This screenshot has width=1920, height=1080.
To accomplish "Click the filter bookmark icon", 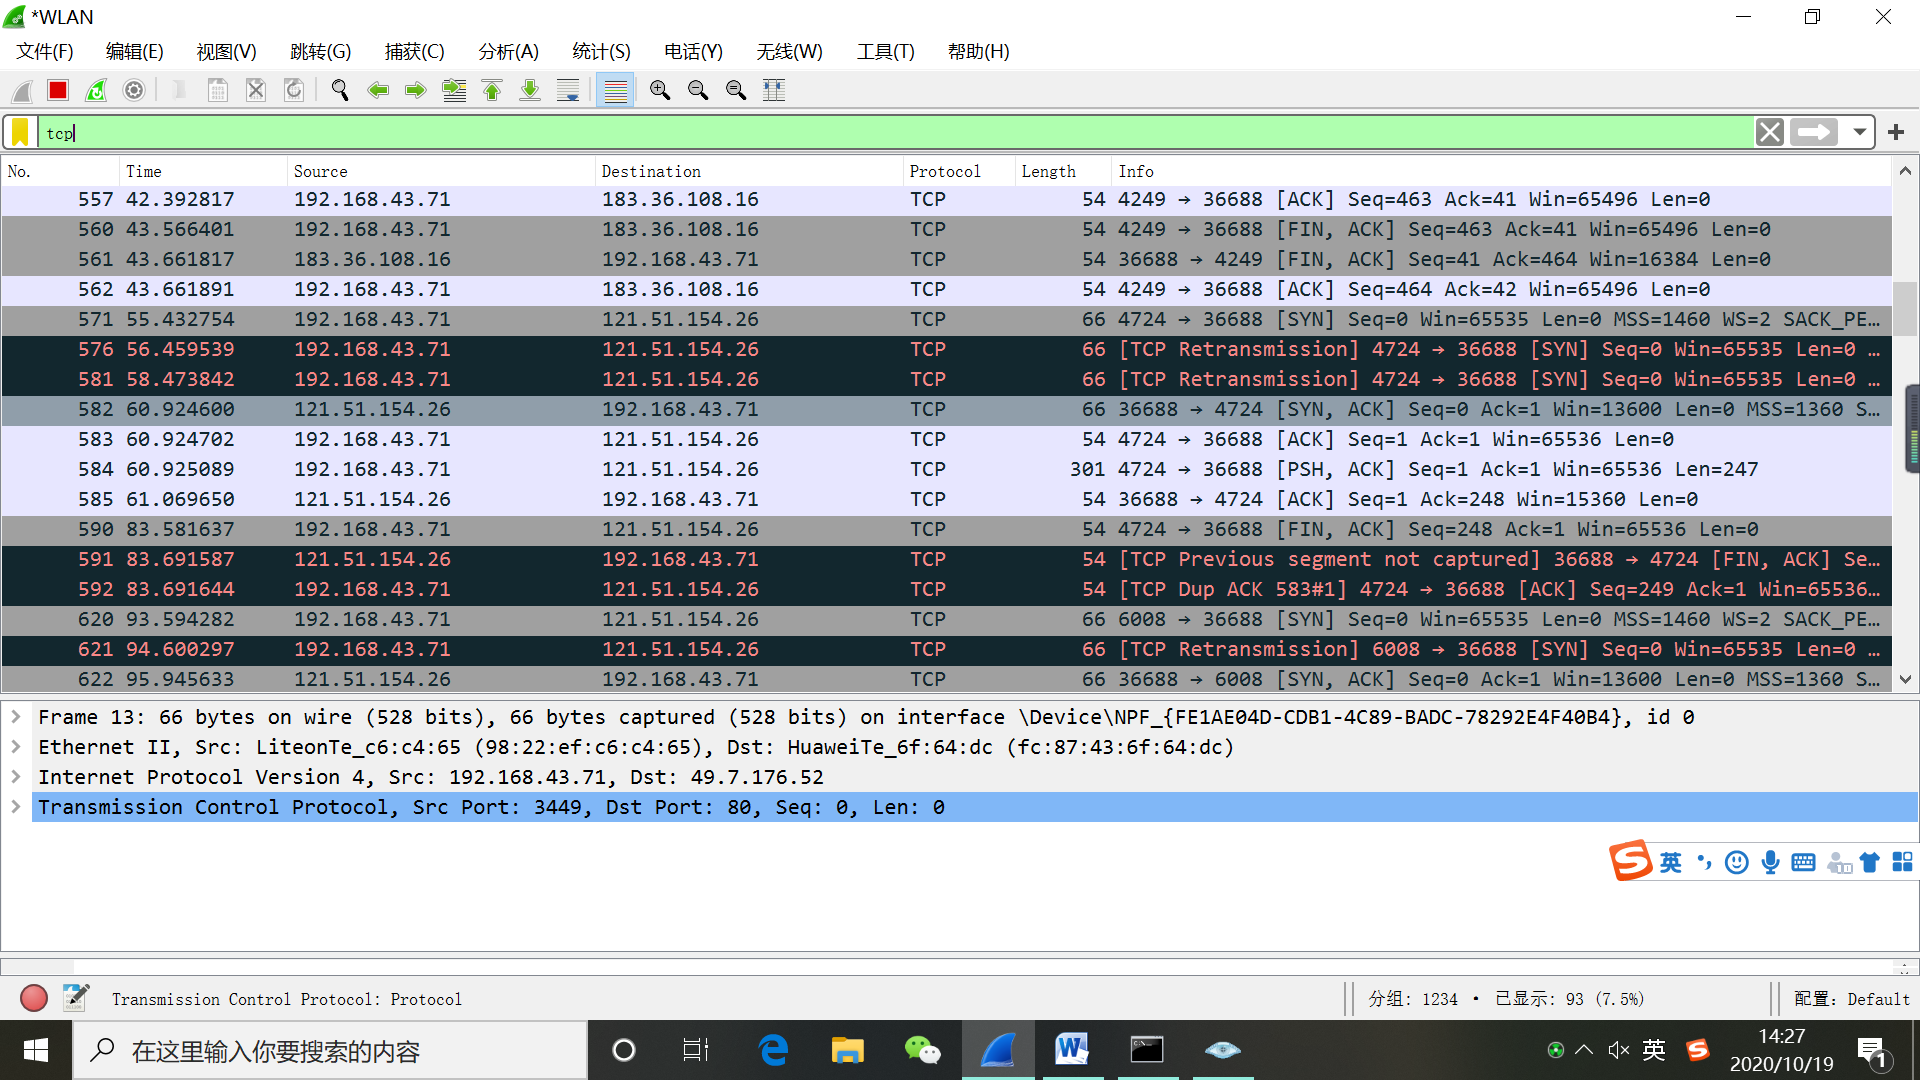I will [x=20, y=132].
